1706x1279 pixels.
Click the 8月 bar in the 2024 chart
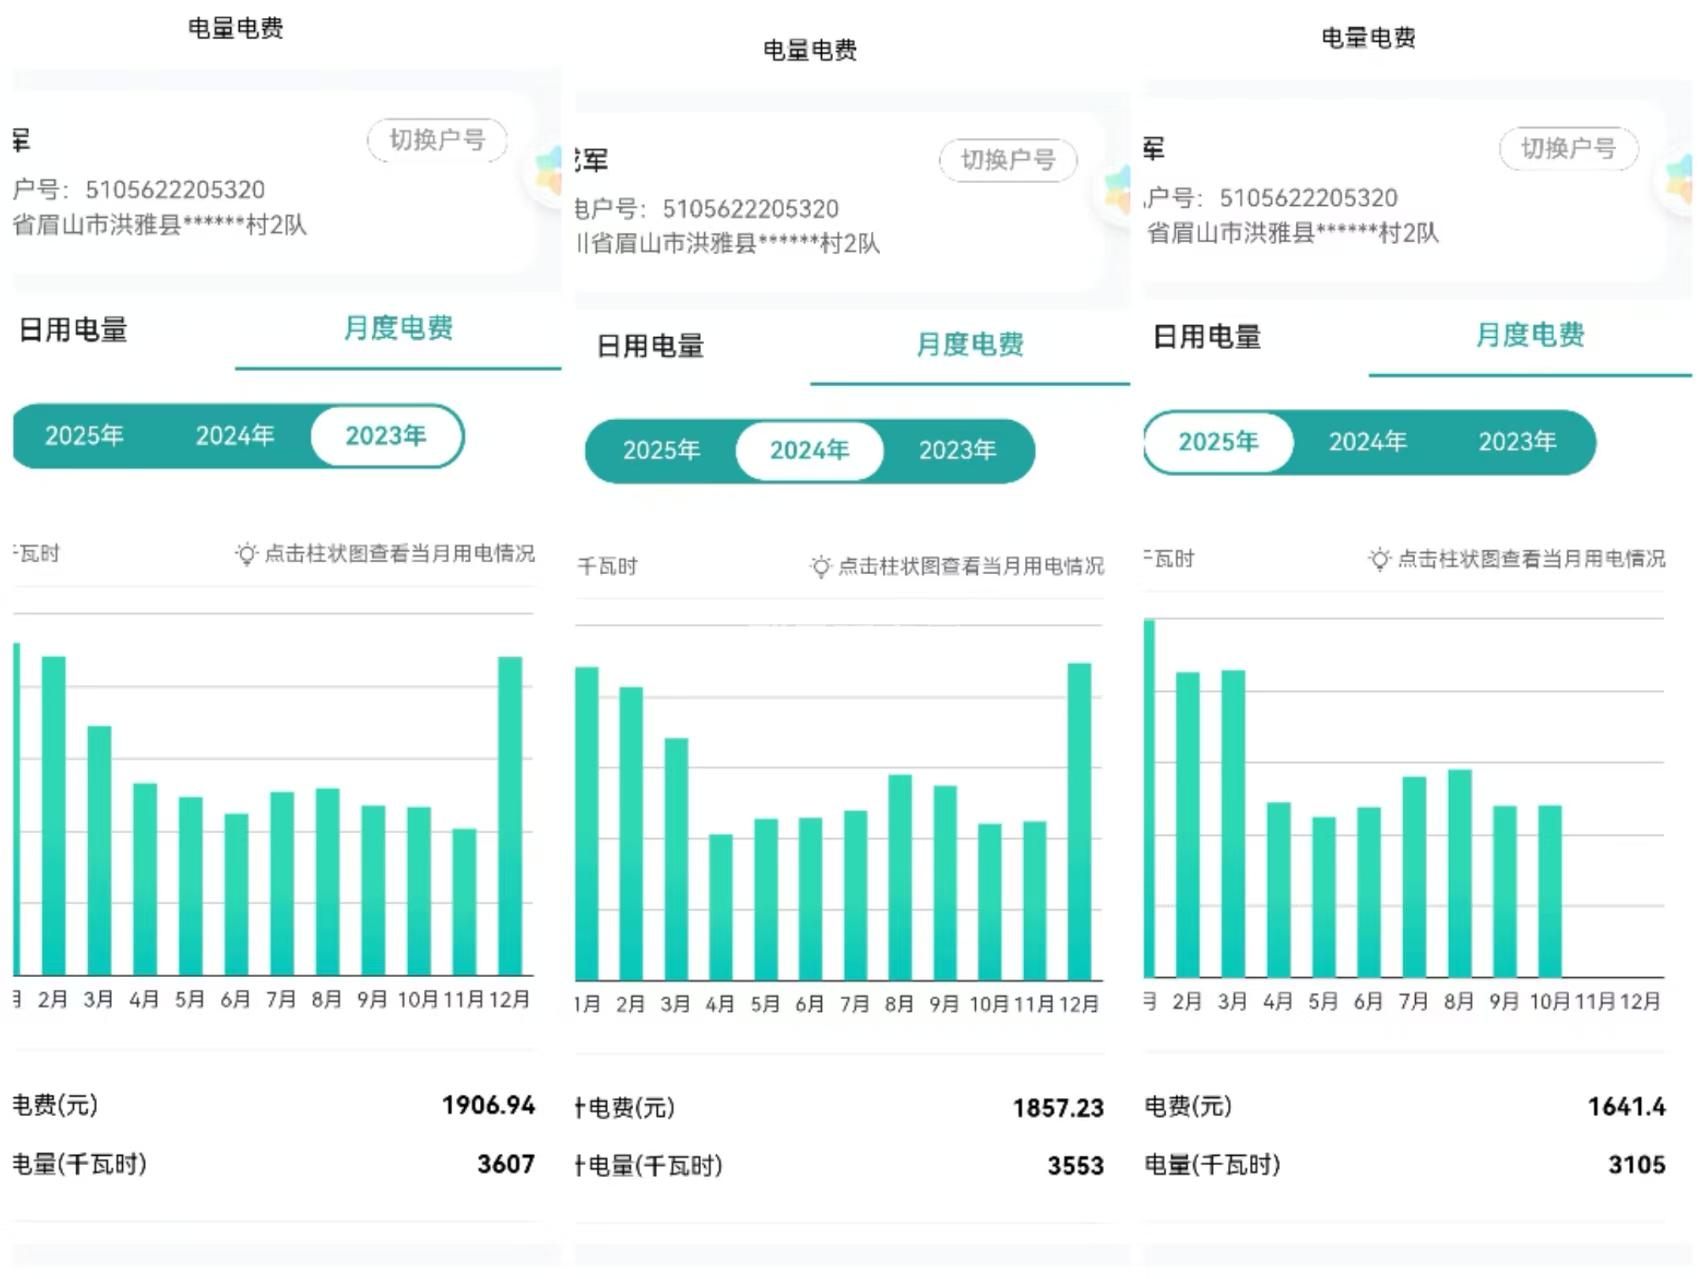[899, 877]
